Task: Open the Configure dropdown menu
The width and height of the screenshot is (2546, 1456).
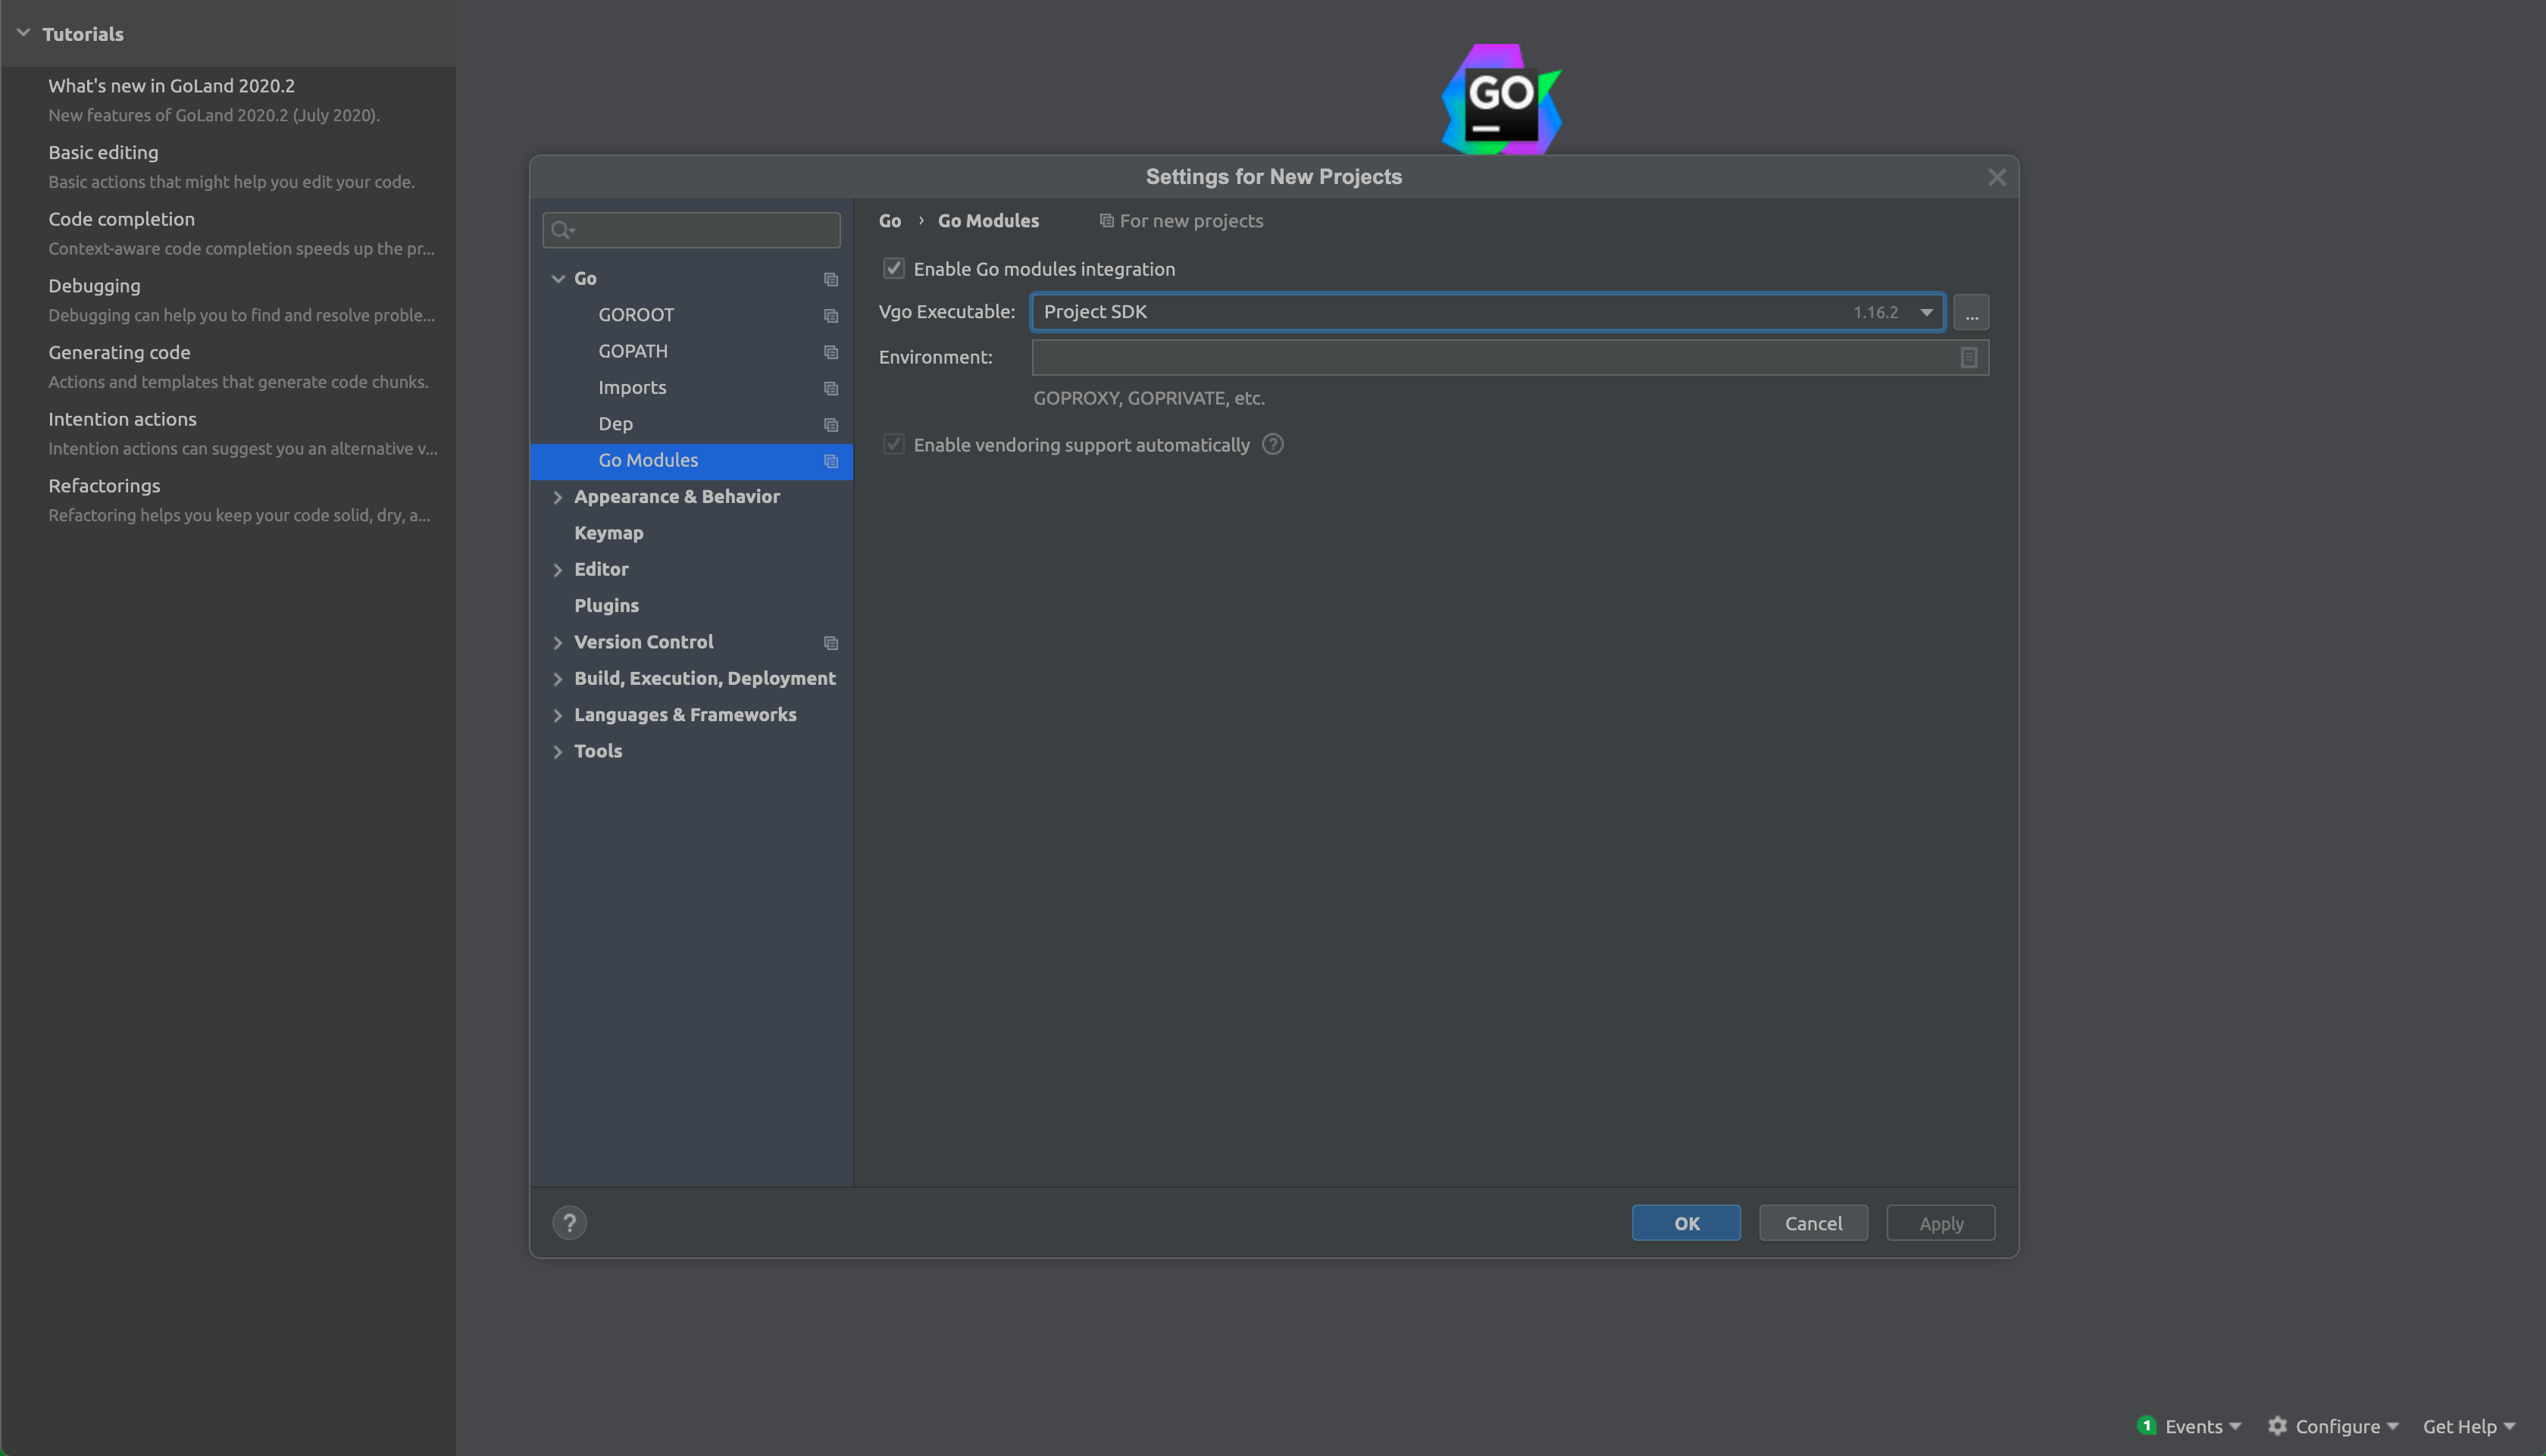Action: click(2346, 1427)
